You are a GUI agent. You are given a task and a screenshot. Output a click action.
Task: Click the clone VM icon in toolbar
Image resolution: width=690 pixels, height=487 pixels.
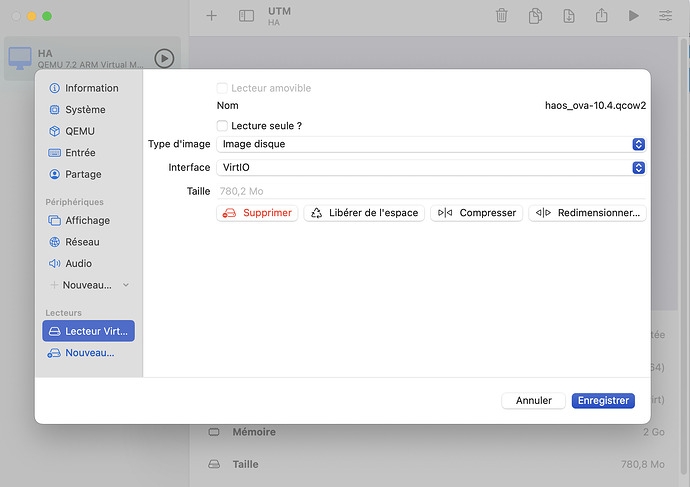pyautogui.click(x=536, y=16)
